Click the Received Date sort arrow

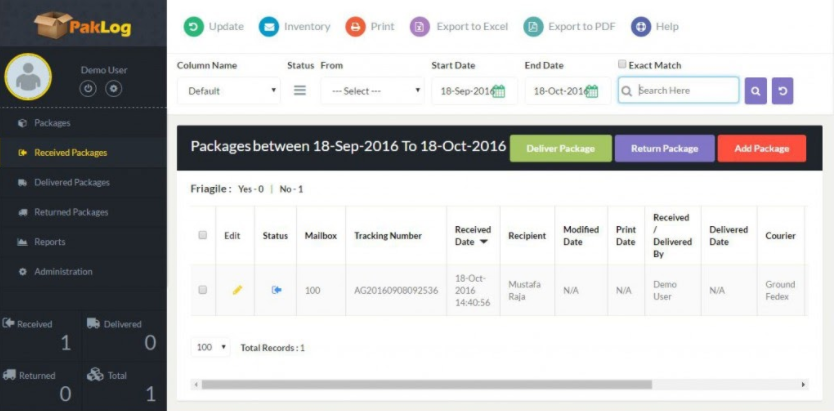point(483,242)
